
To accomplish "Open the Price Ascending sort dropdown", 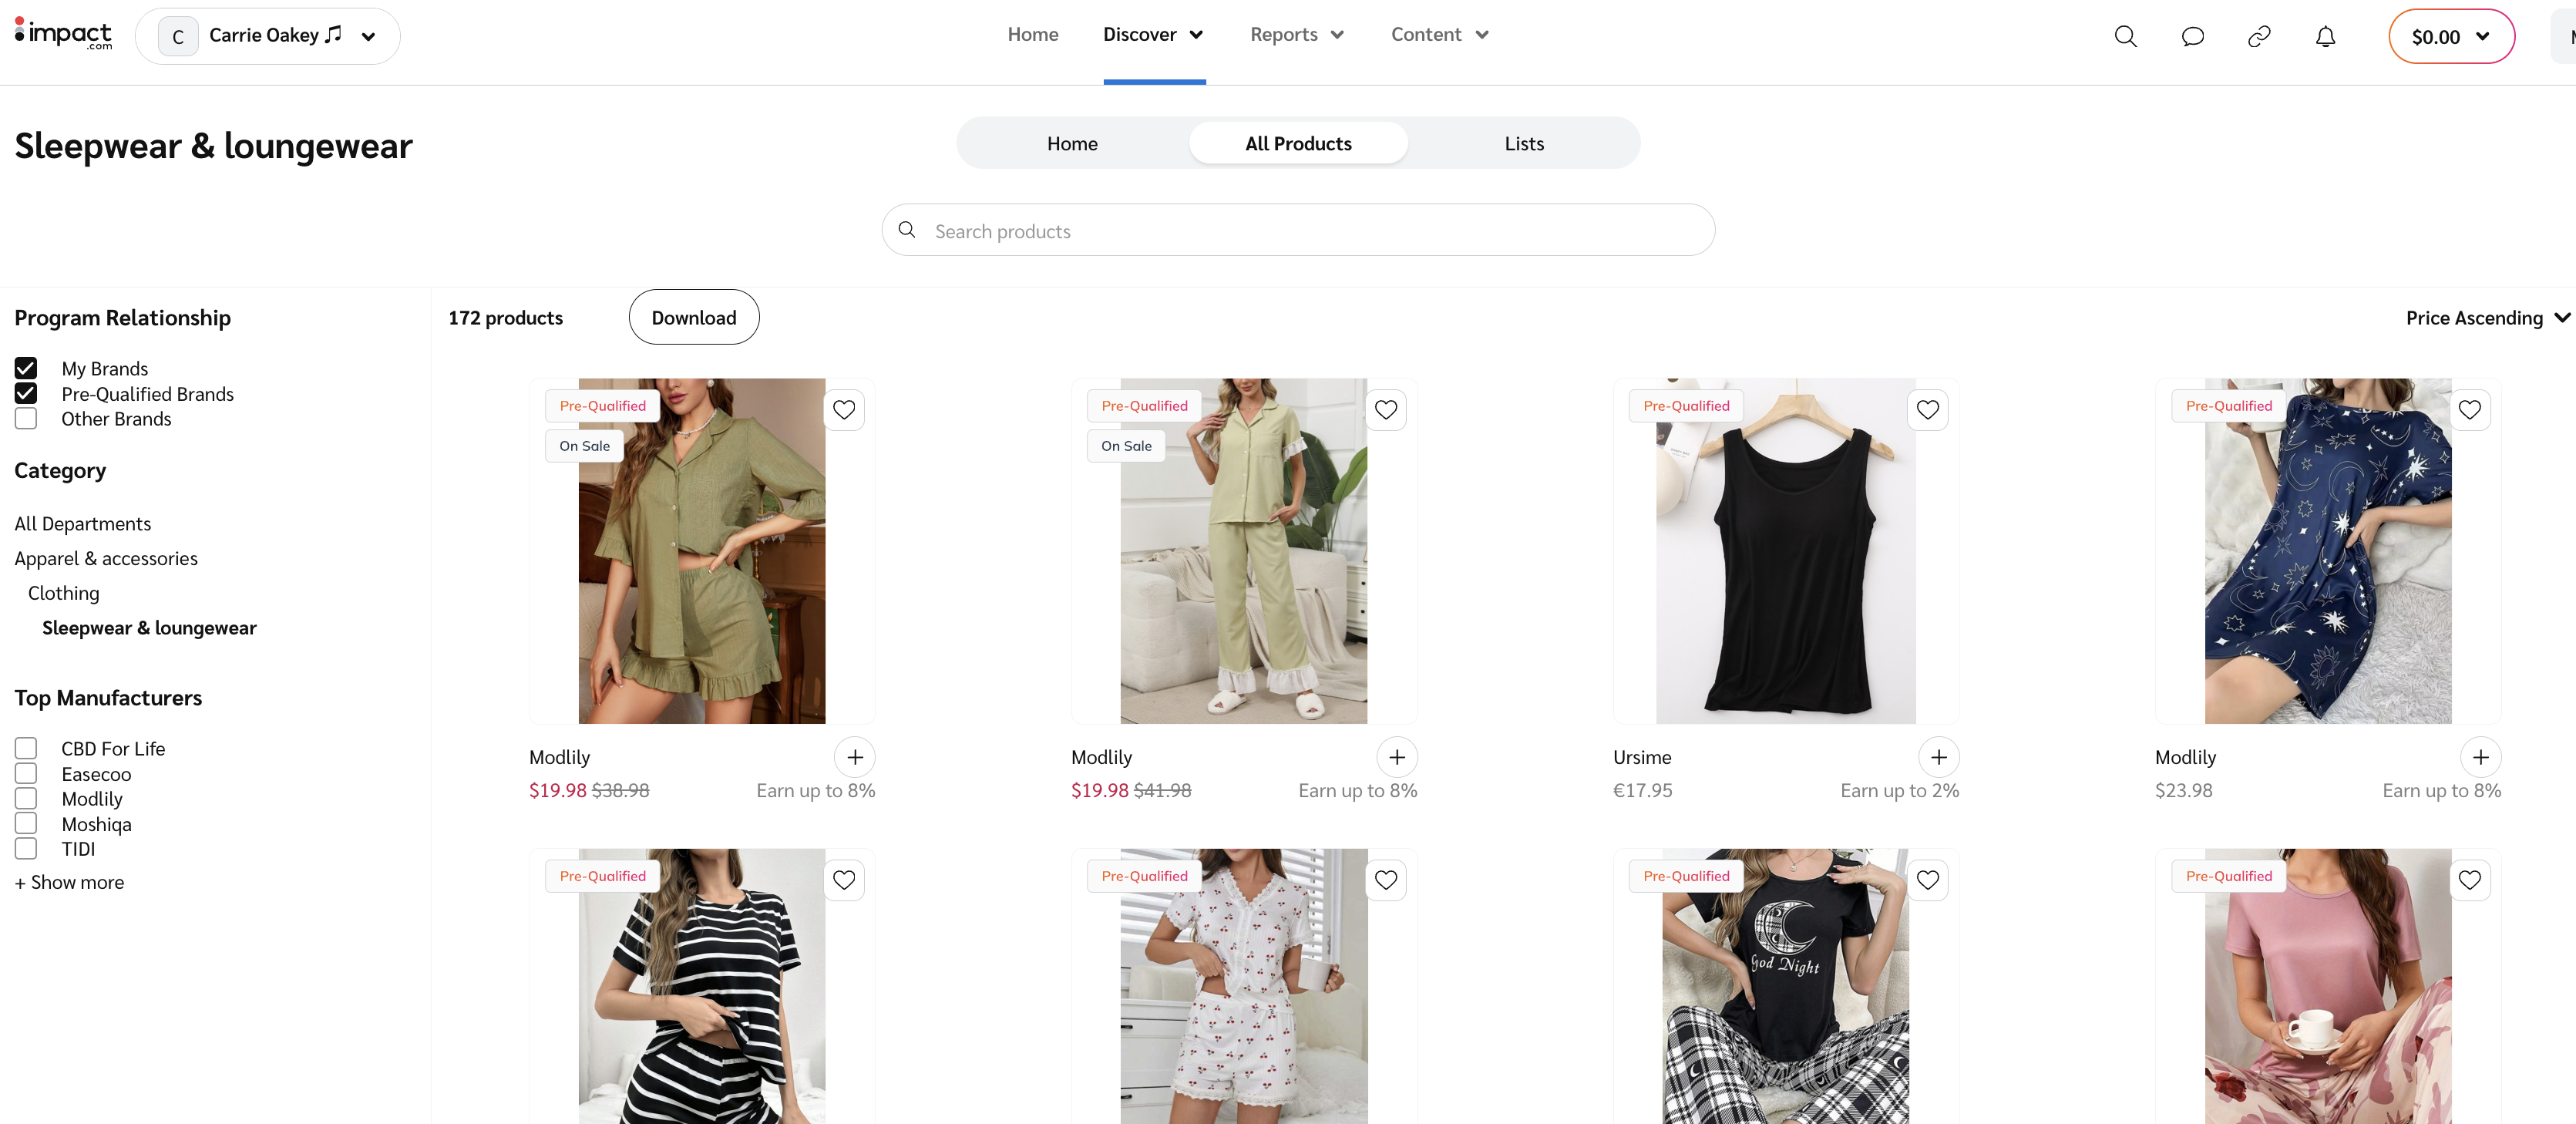I will pyautogui.click(x=2486, y=318).
